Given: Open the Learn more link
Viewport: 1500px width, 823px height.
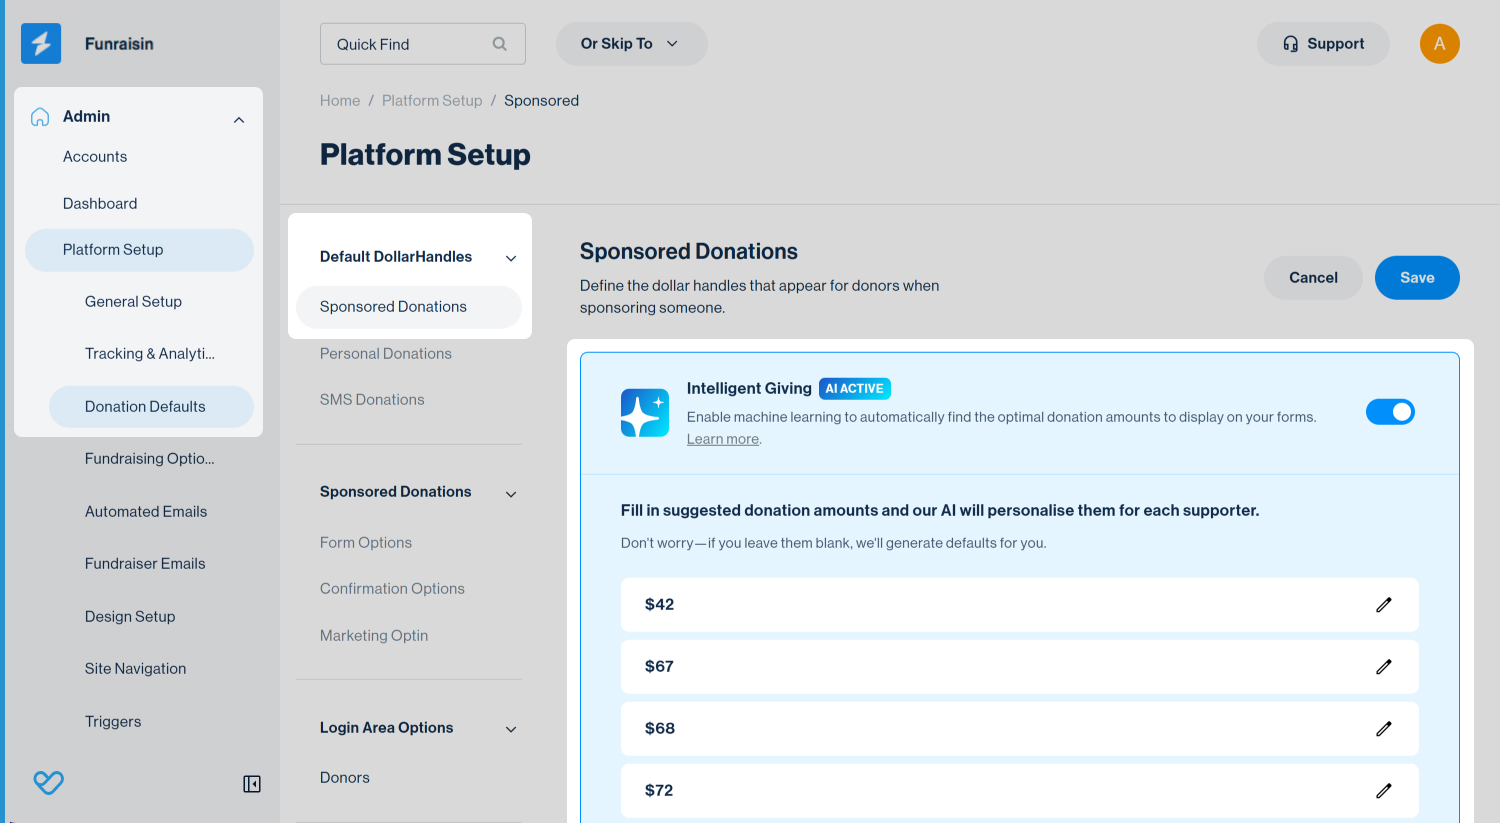Looking at the screenshot, I should (722, 439).
